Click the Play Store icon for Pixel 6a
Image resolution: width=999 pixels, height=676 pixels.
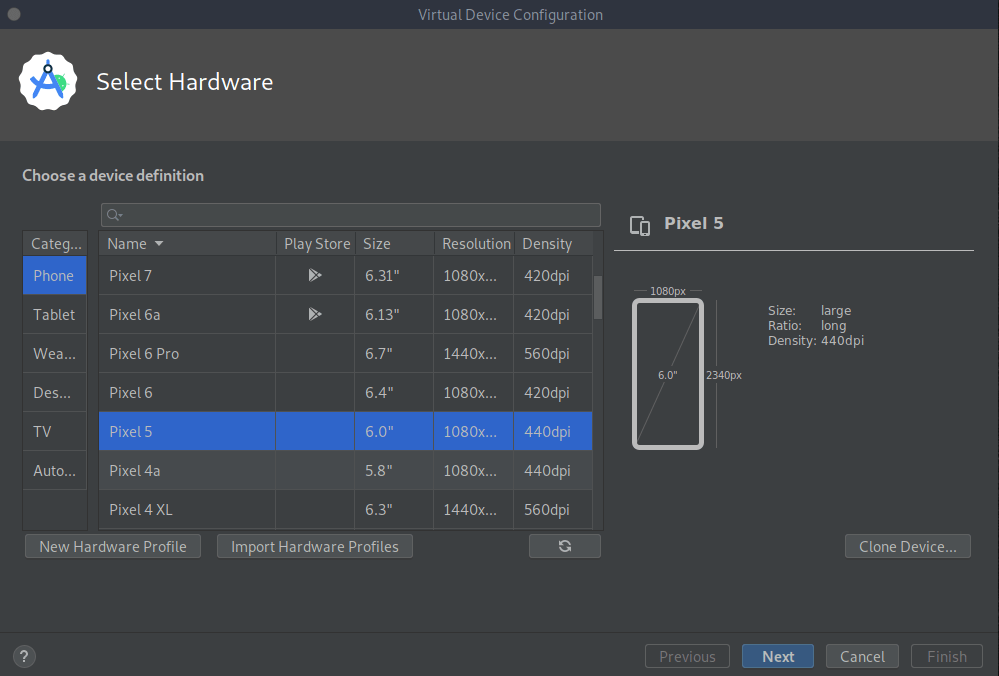click(315, 314)
